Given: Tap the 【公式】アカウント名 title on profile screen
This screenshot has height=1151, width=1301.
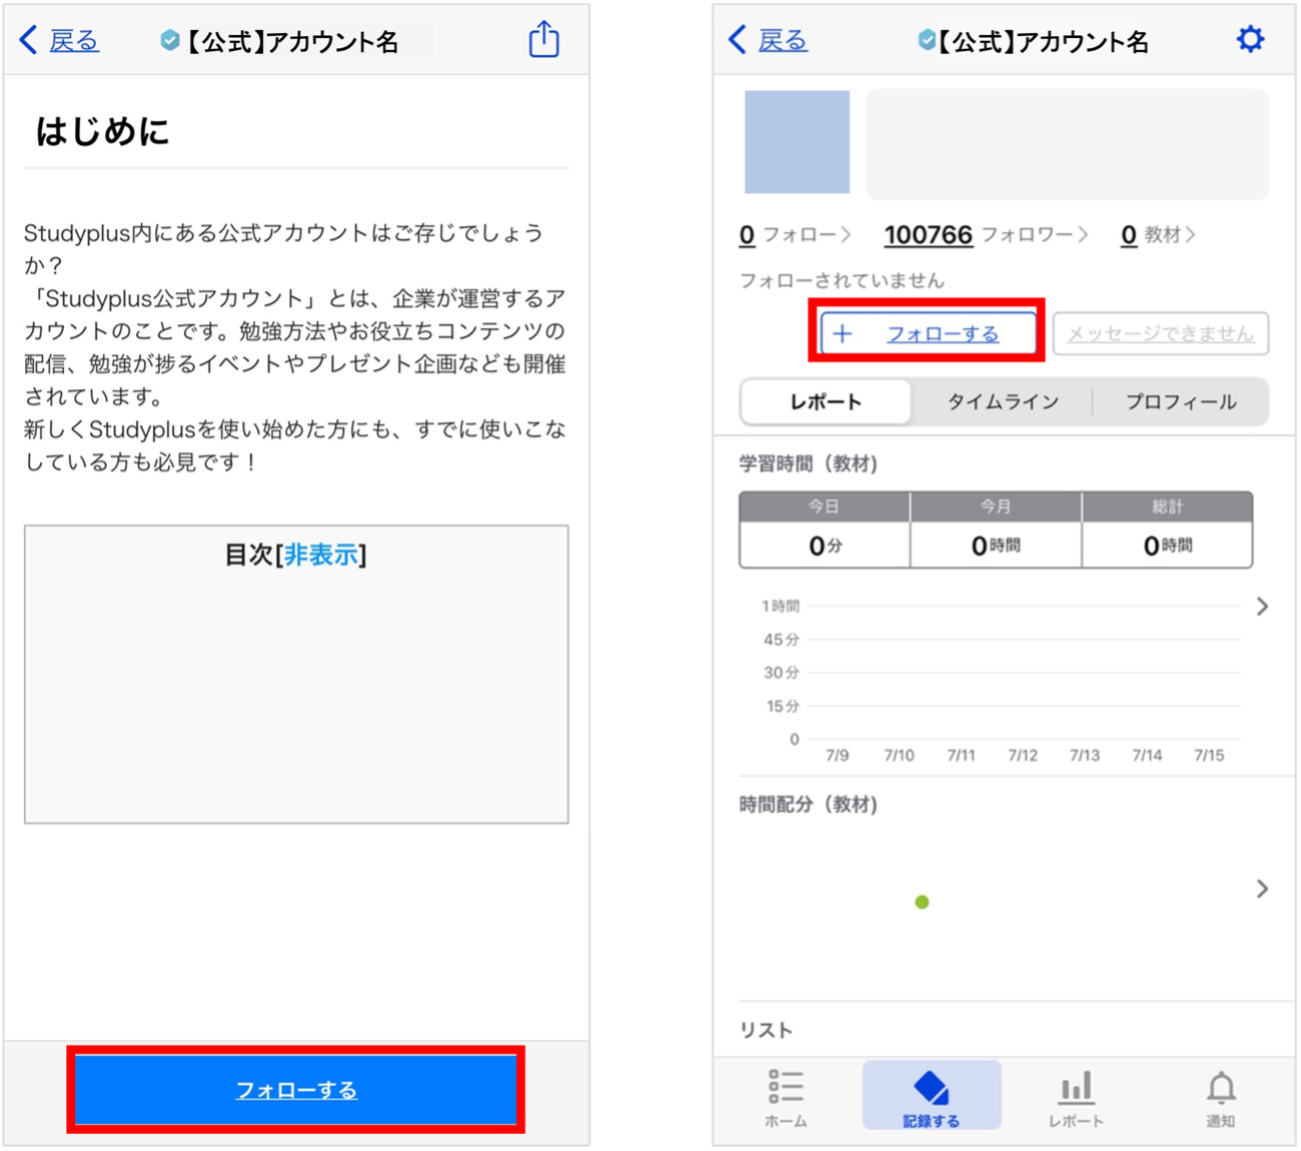Looking at the screenshot, I should pos(1043,41).
